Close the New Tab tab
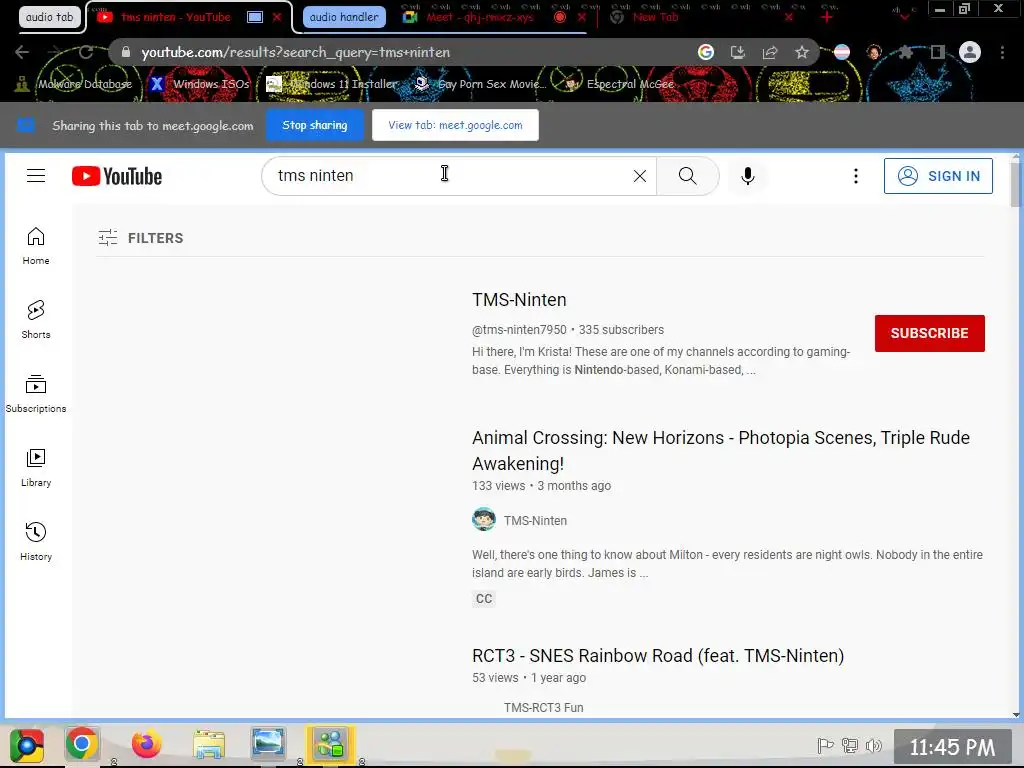This screenshot has height=768, width=1024. click(788, 17)
